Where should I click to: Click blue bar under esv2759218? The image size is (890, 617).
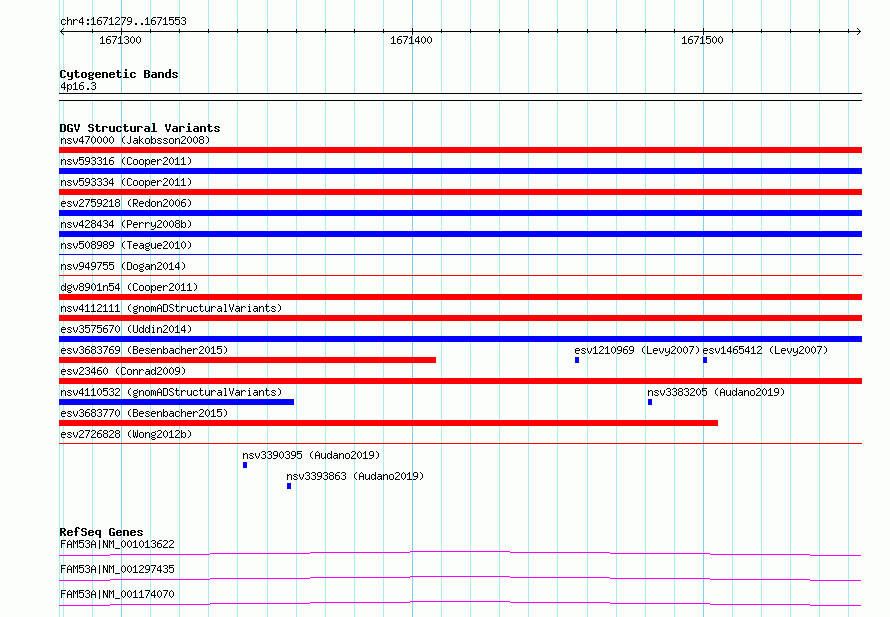460,213
